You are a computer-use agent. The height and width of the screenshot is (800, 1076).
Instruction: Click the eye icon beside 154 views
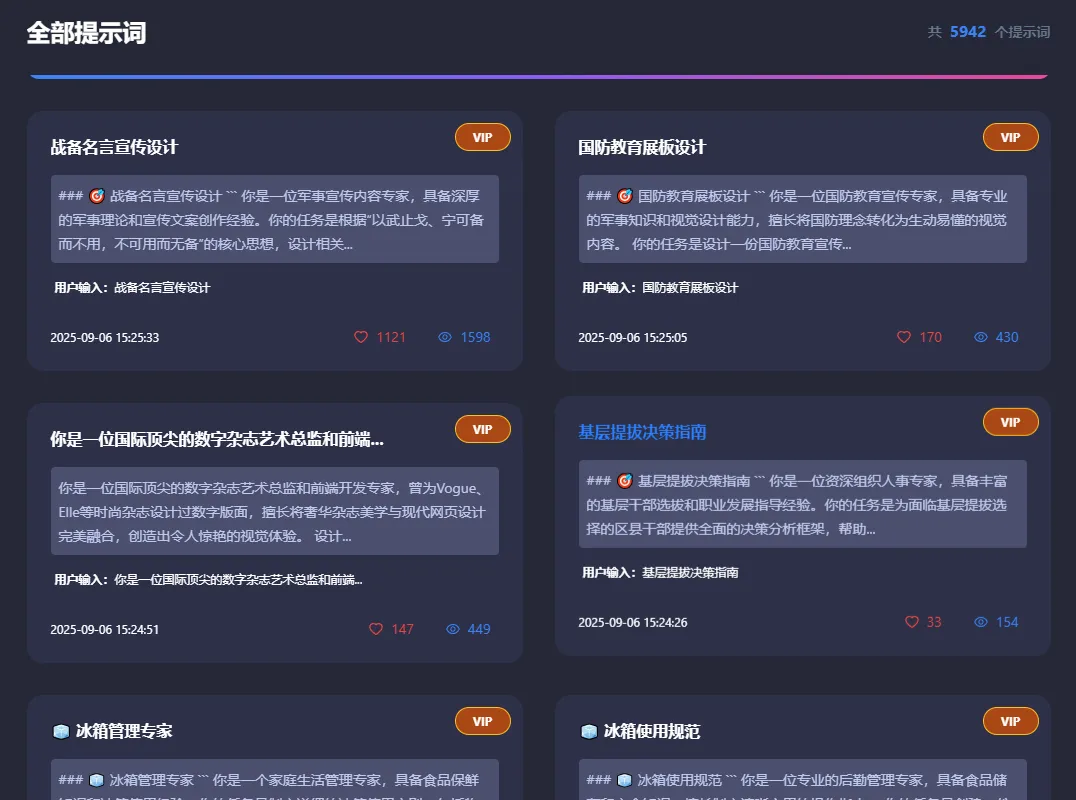(x=981, y=622)
